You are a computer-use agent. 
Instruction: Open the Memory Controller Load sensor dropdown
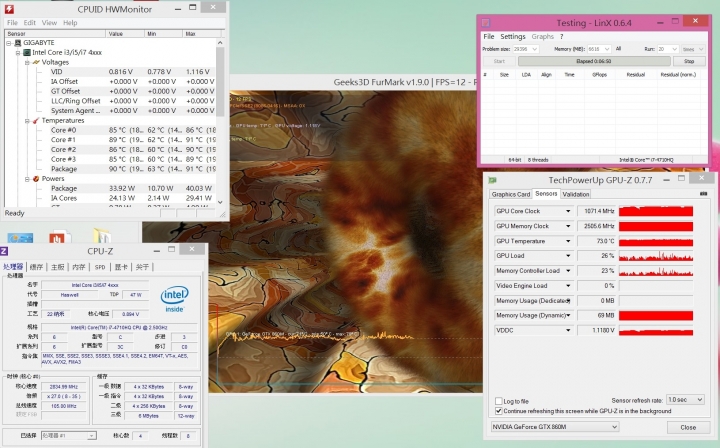coord(568,271)
